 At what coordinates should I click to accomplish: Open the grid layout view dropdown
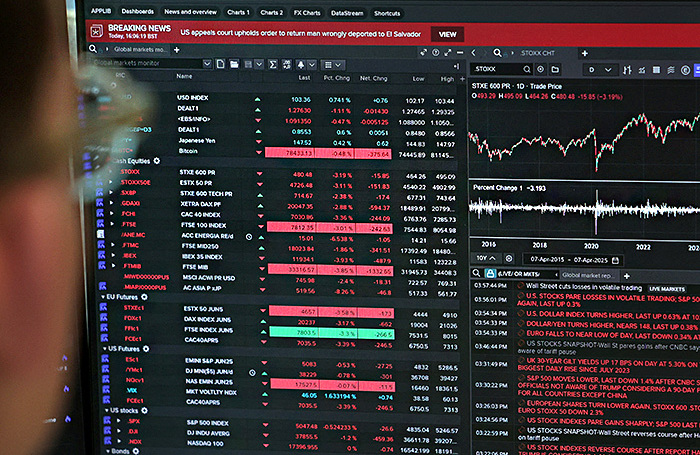pos(333,65)
